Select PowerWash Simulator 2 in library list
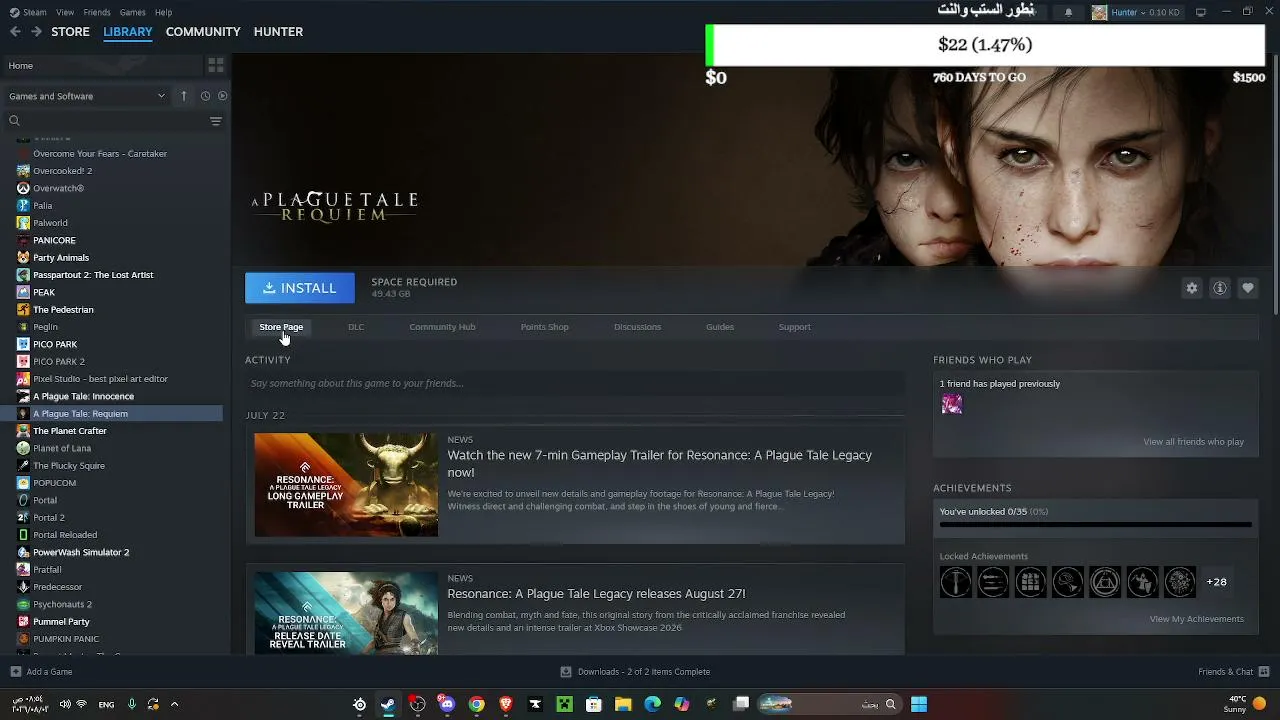The height and width of the screenshot is (720, 1280). click(81, 552)
